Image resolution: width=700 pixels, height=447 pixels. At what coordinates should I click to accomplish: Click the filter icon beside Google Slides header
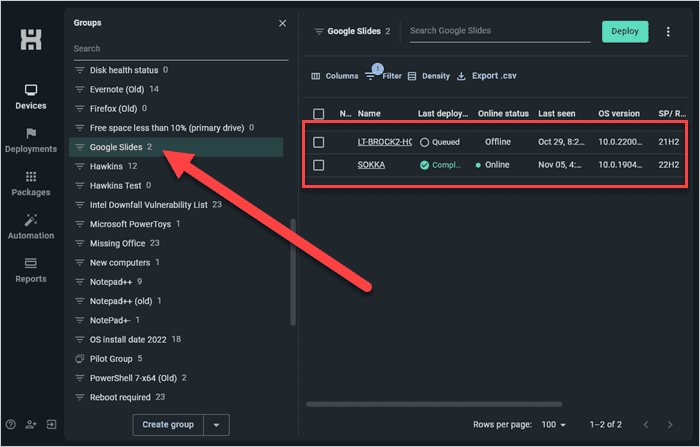(319, 31)
